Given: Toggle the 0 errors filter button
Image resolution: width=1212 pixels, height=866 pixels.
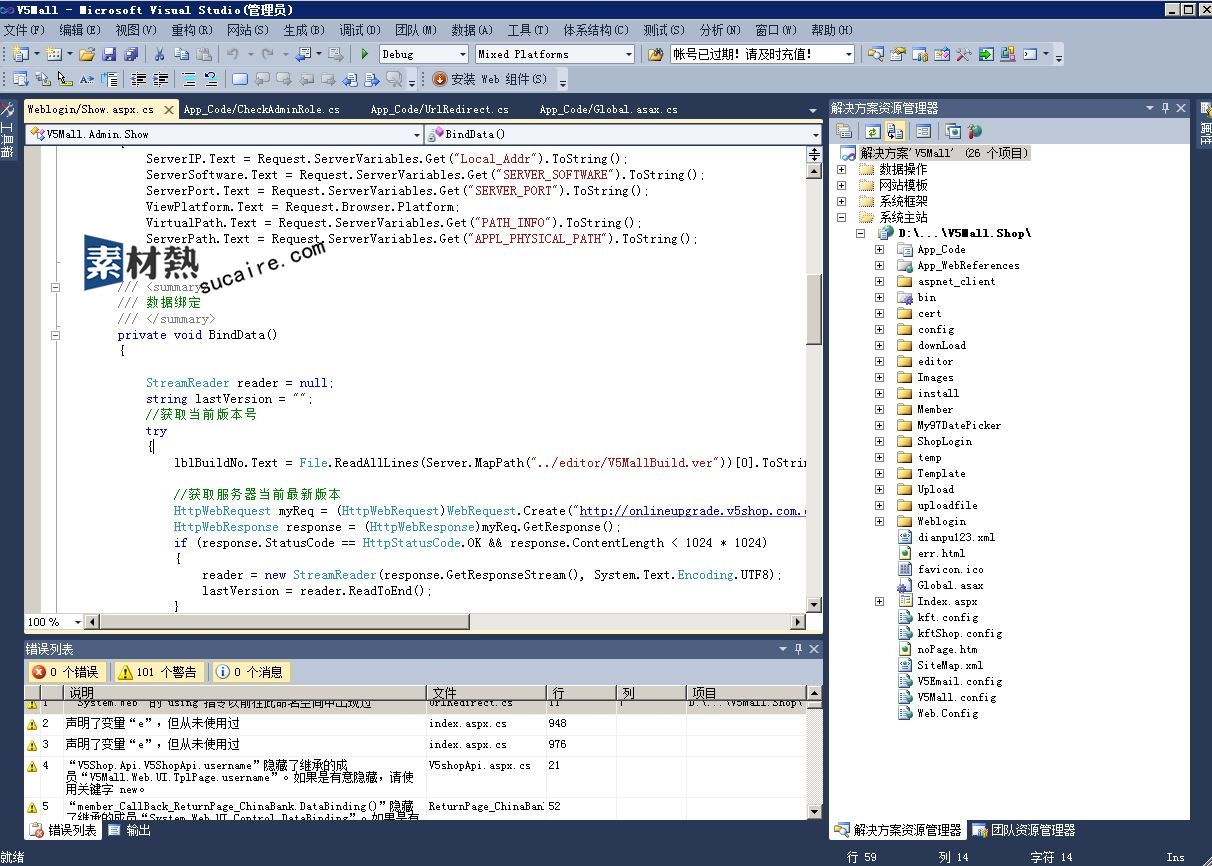Looking at the screenshot, I should (67, 672).
